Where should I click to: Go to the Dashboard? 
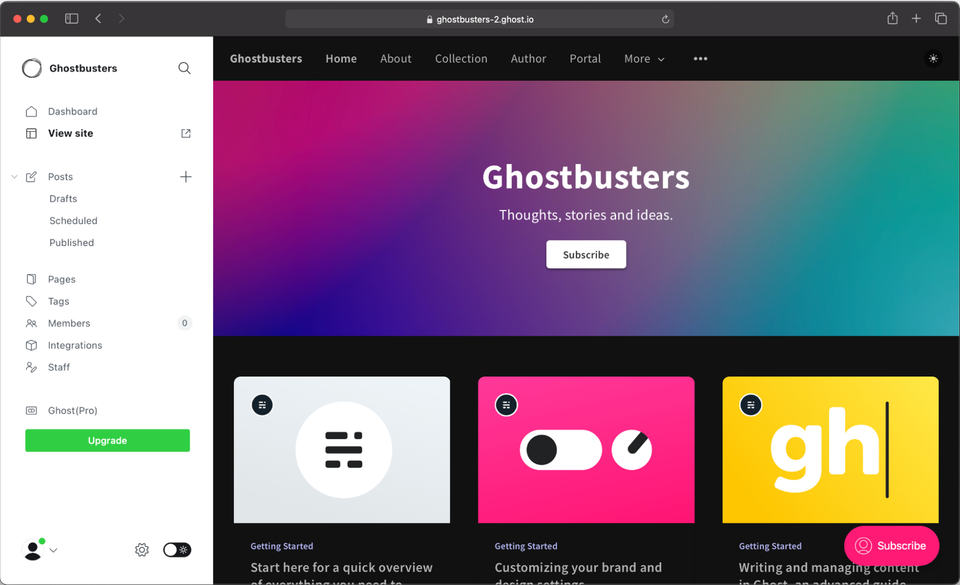(73, 111)
